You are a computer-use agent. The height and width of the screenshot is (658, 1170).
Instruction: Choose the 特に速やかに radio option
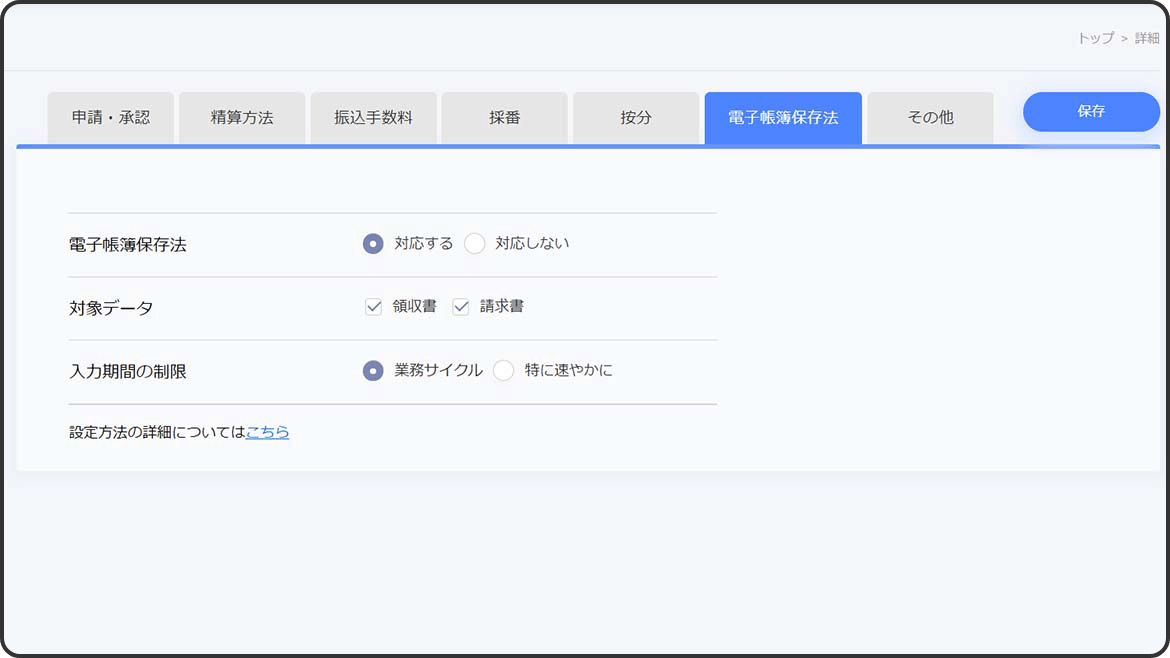point(504,371)
